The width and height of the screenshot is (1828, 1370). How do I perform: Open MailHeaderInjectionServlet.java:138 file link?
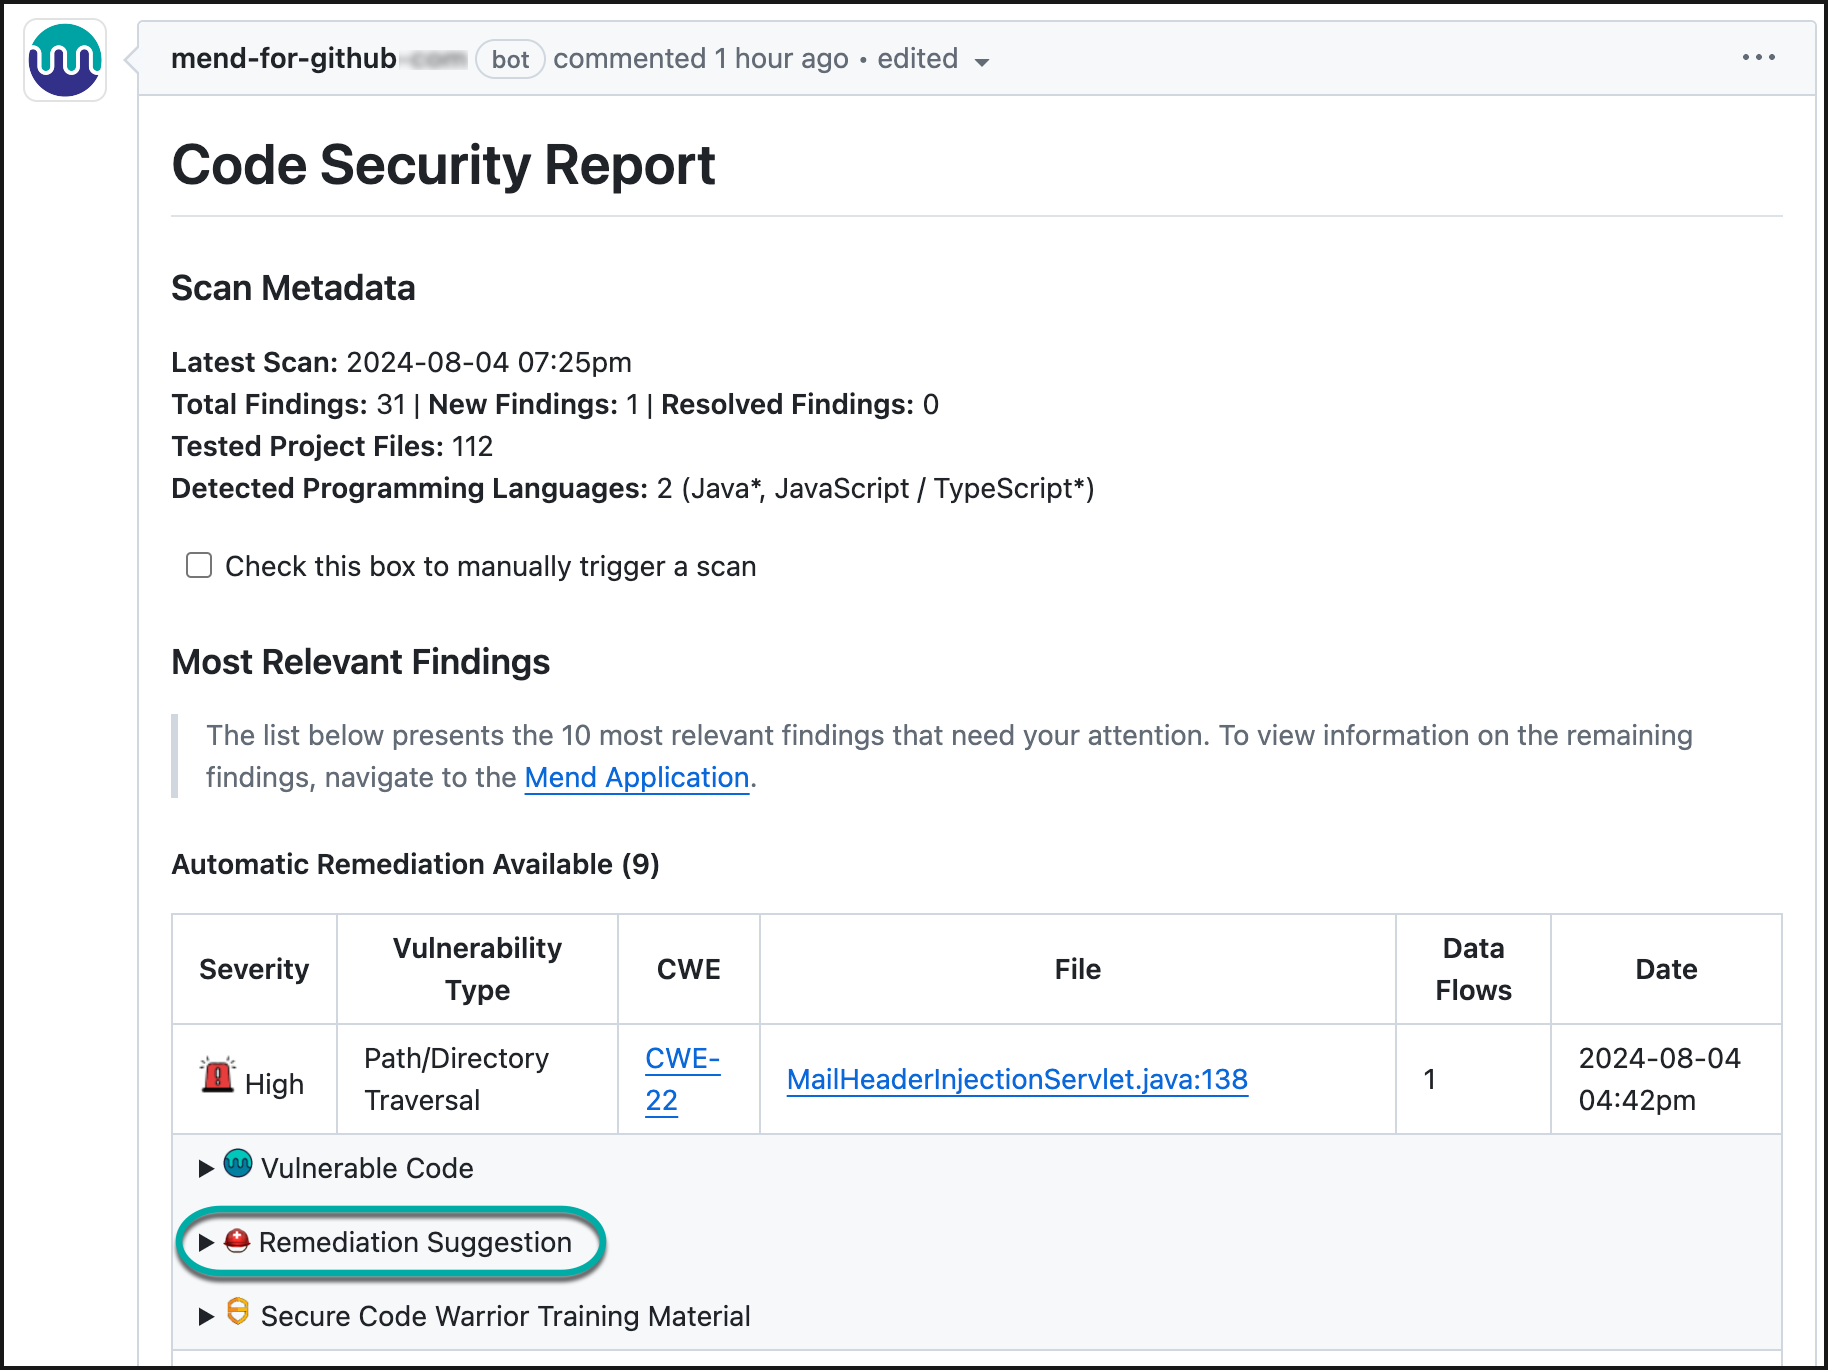(1016, 1079)
